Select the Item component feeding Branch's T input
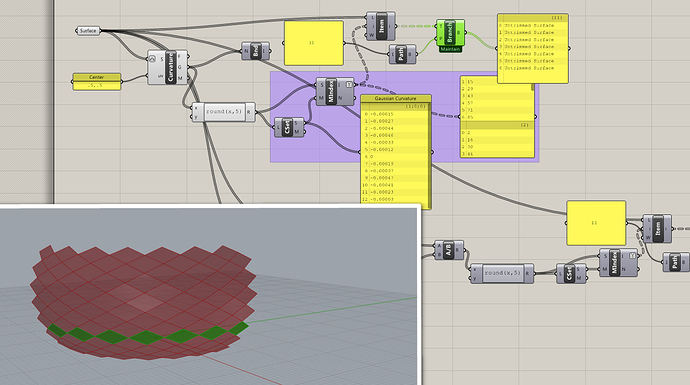This screenshot has height=385, width=690. point(381,26)
